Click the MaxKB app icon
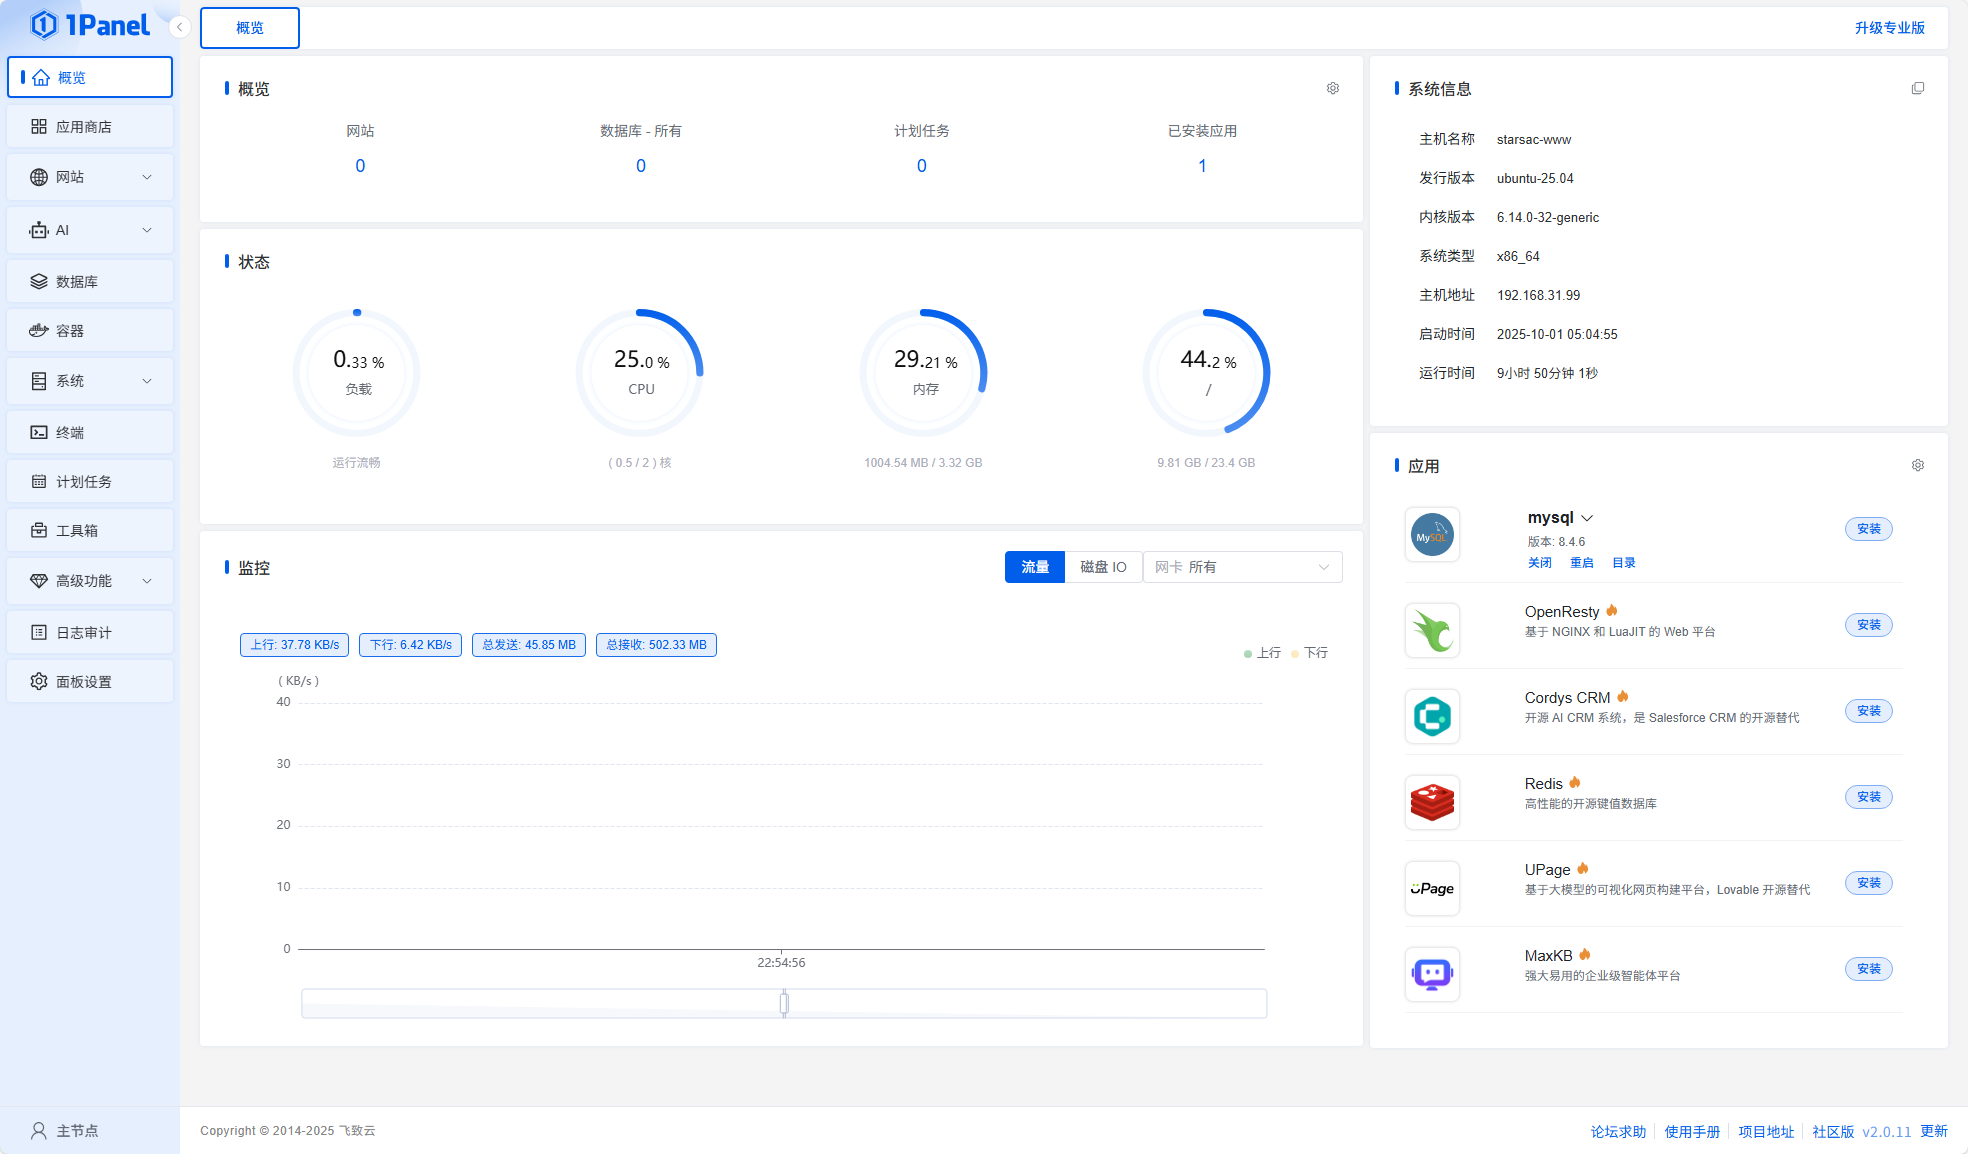 click(x=1432, y=974)
